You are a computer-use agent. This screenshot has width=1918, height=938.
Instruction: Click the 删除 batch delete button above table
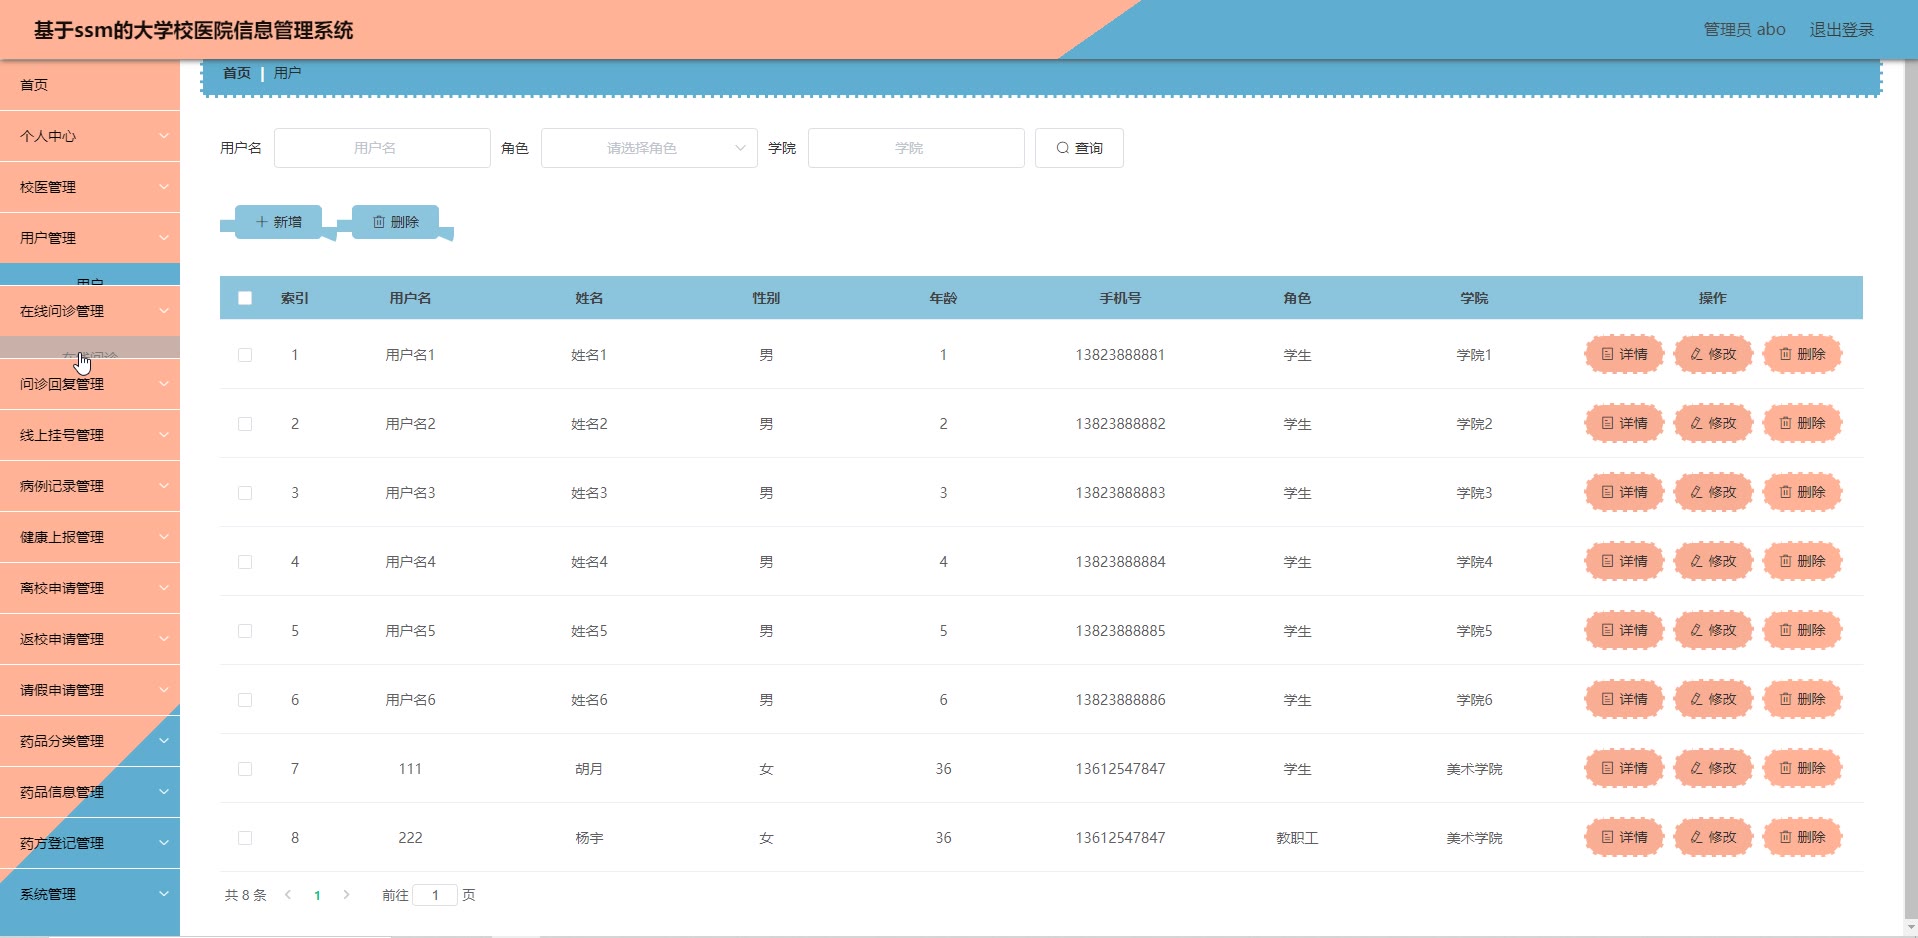395,222
